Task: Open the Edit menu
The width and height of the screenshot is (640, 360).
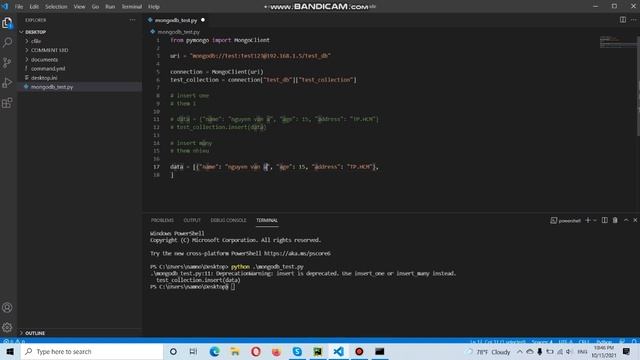Action: (34, 7)
